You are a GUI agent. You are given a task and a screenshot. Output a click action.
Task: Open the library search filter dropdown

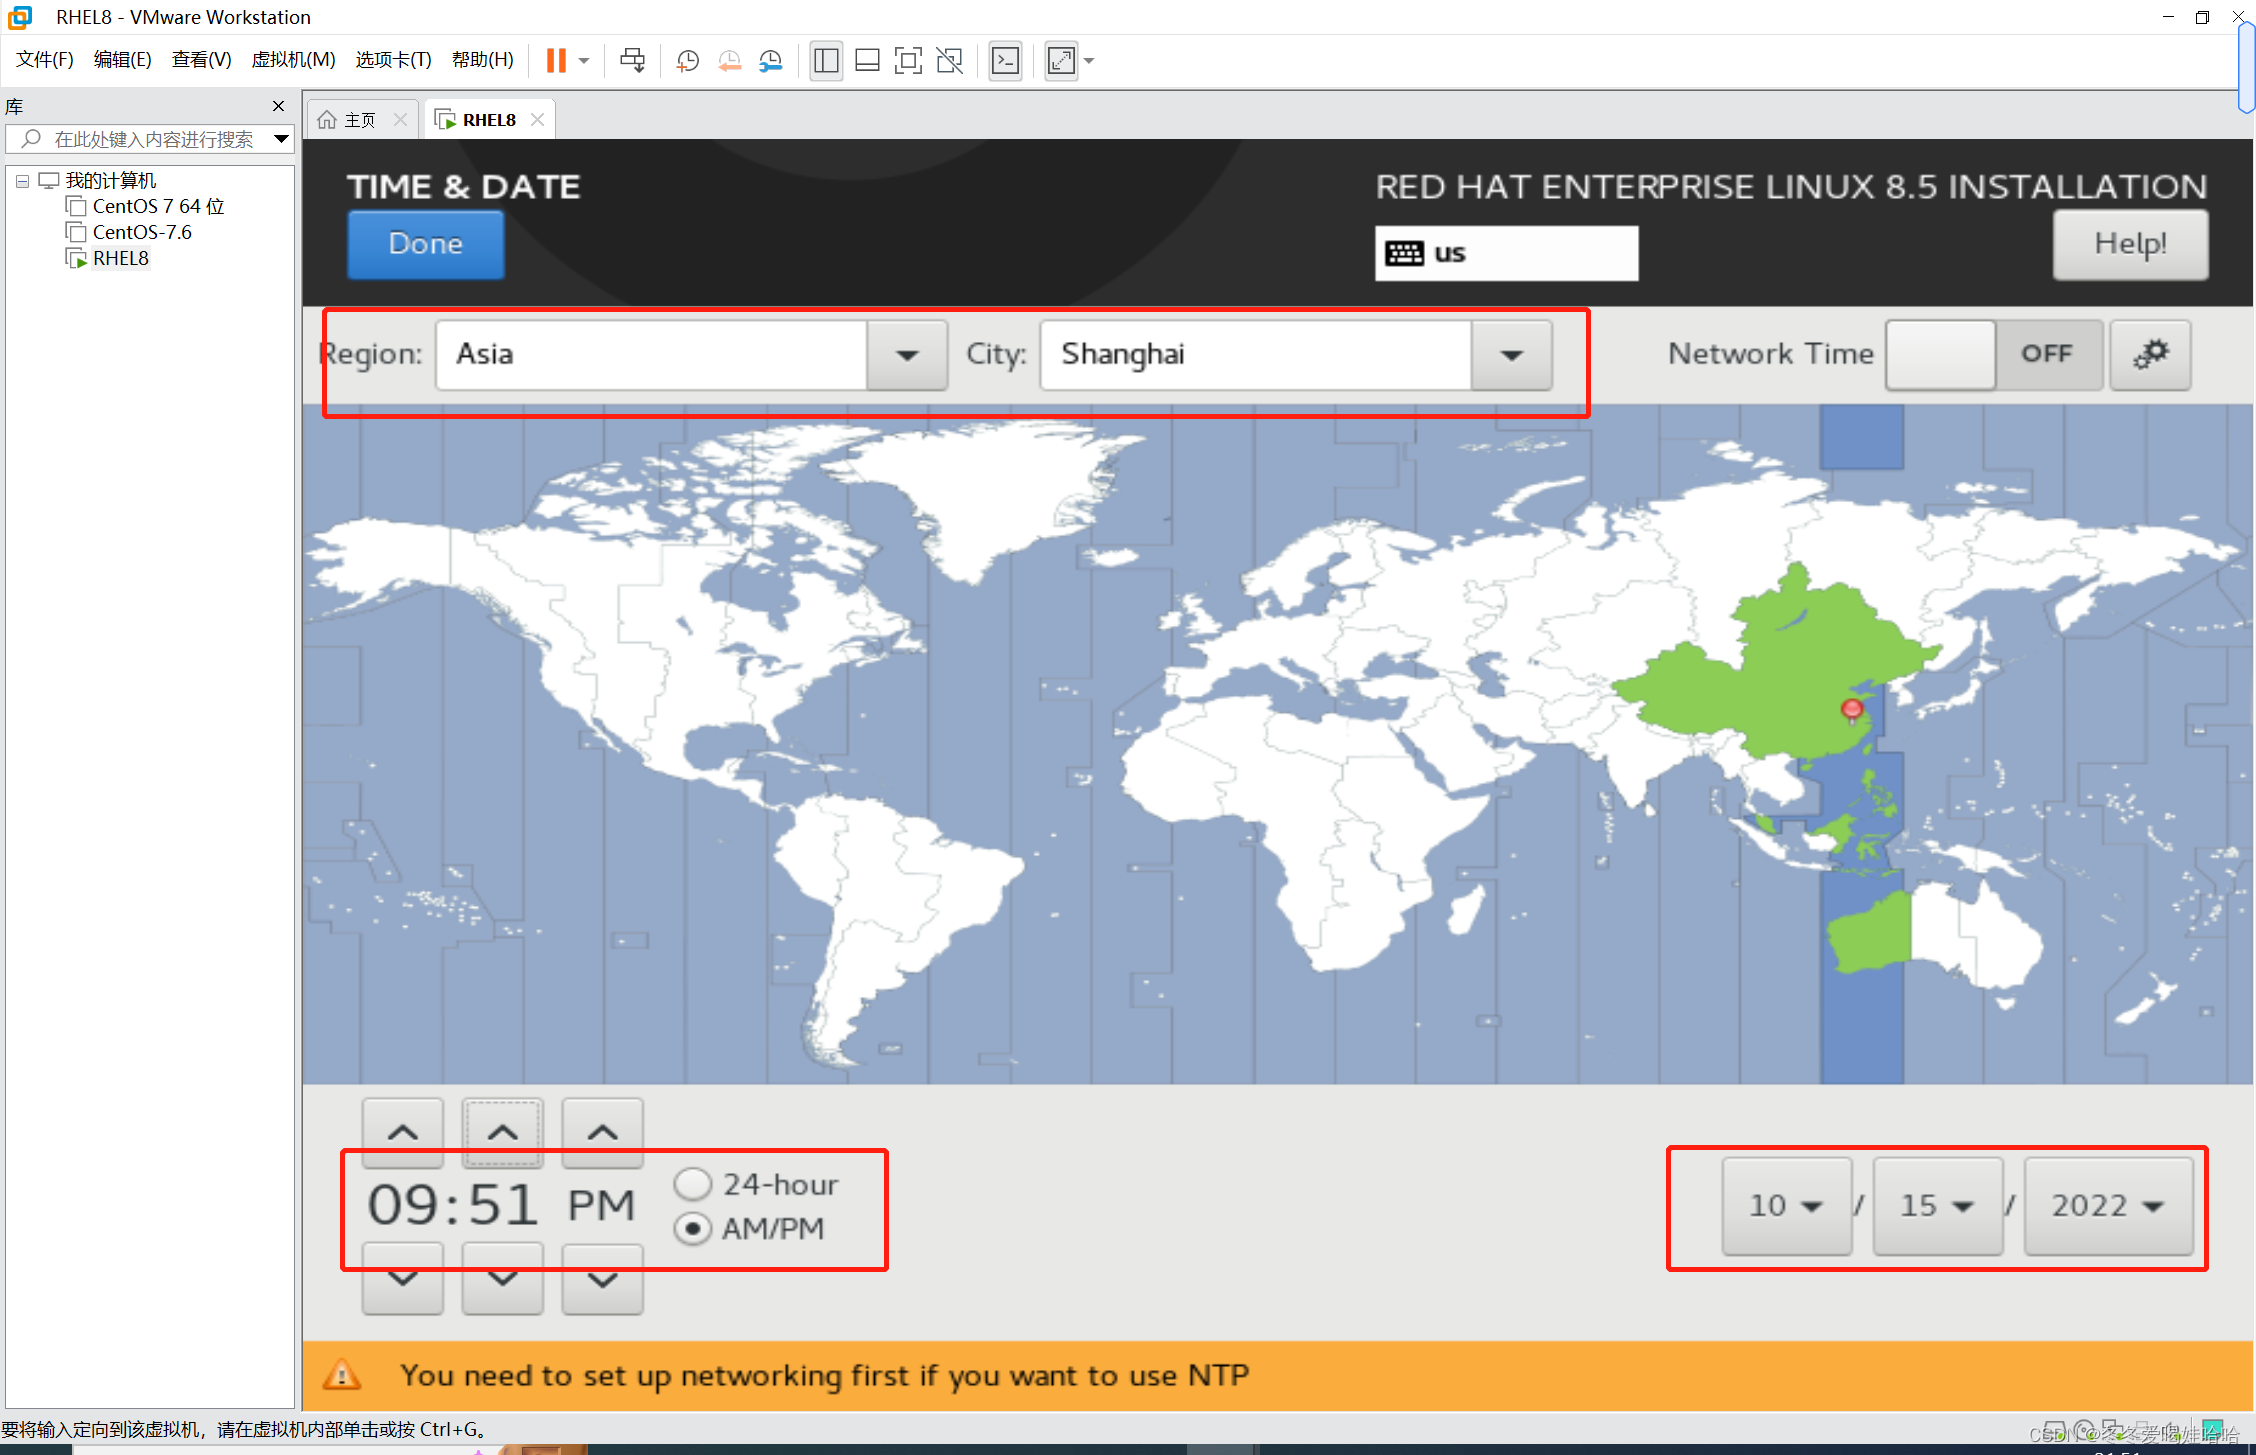coord(282,139)
